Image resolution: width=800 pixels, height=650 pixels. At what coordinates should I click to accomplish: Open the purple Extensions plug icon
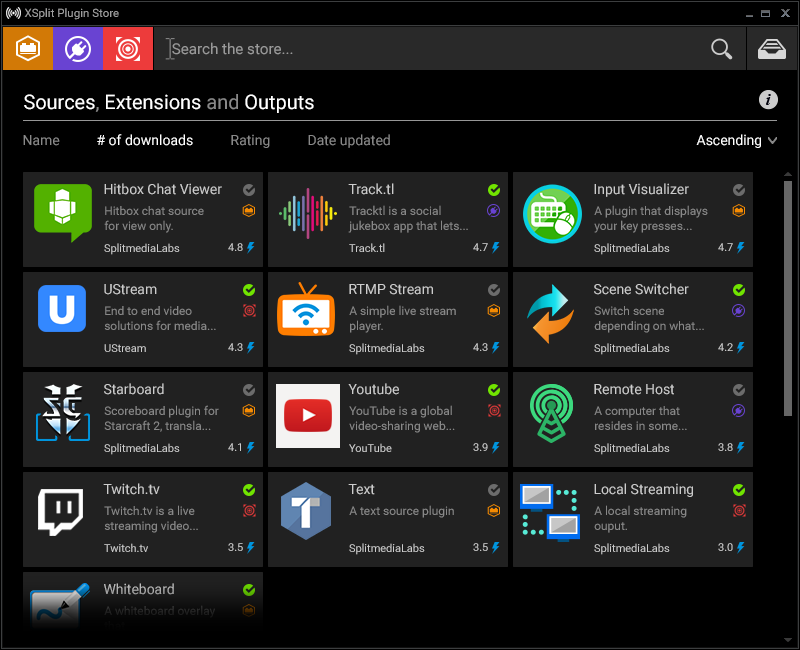coord(78,48)
